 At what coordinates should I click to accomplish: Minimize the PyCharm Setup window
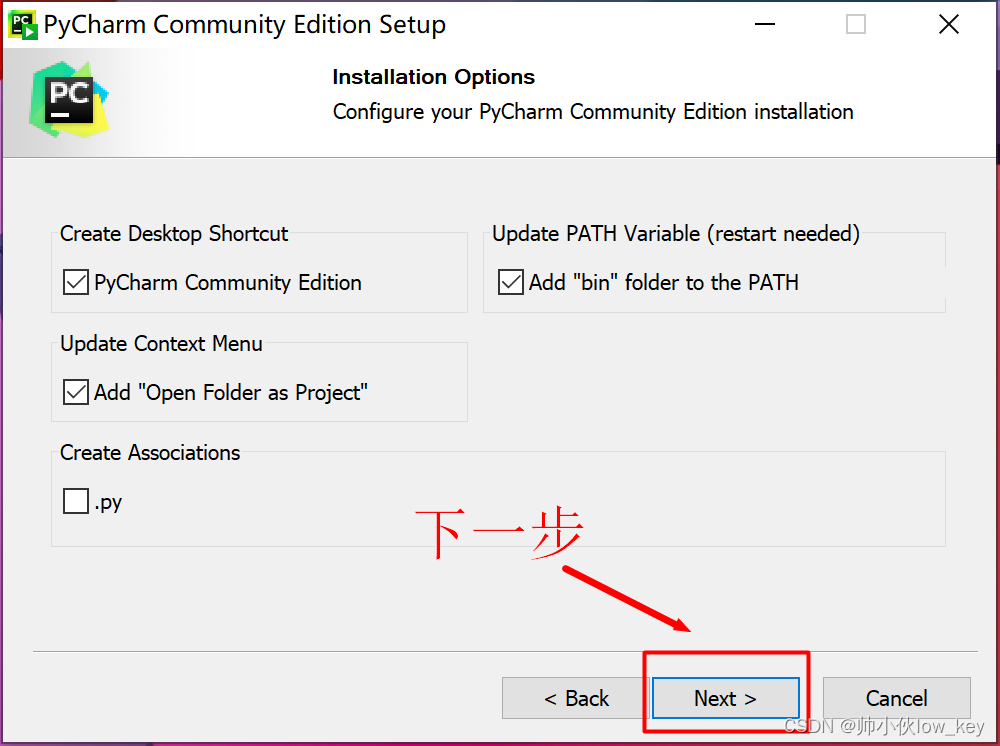click(765, 24)
